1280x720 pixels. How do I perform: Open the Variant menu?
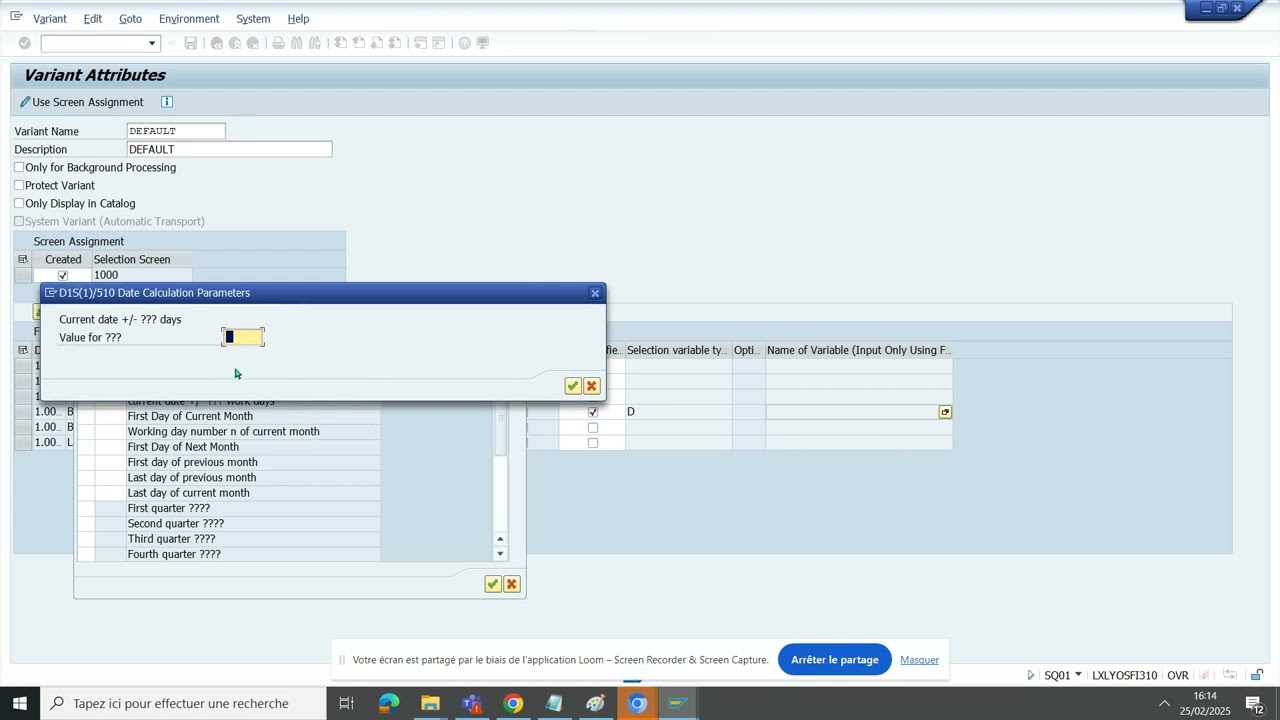[x=50, y=18]
